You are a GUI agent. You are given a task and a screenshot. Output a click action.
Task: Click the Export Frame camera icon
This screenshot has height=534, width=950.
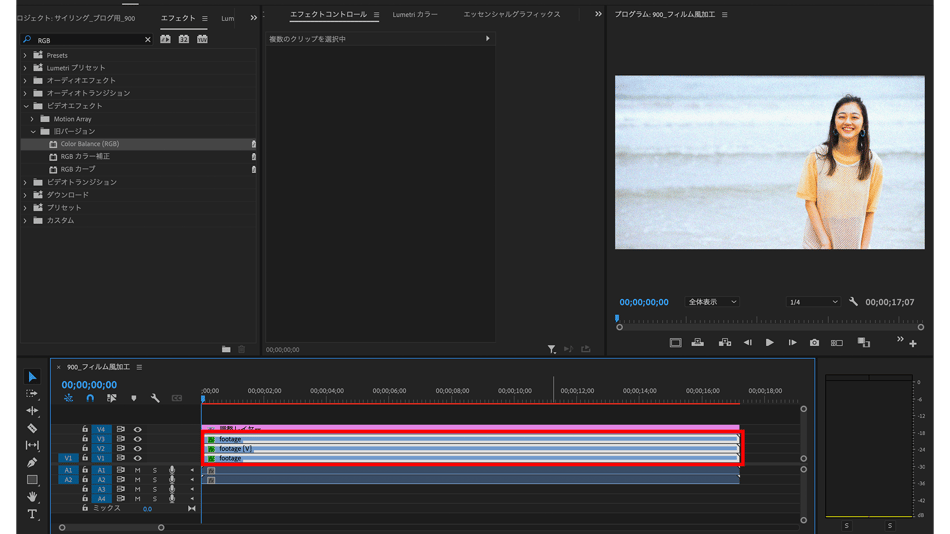pyautogui.click(x=814, y=343)
